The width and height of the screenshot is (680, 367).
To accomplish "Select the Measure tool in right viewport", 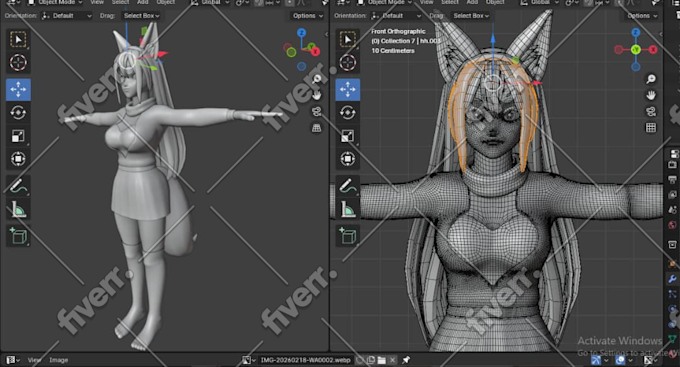I will pyautogui.click(x=347, y=210).
